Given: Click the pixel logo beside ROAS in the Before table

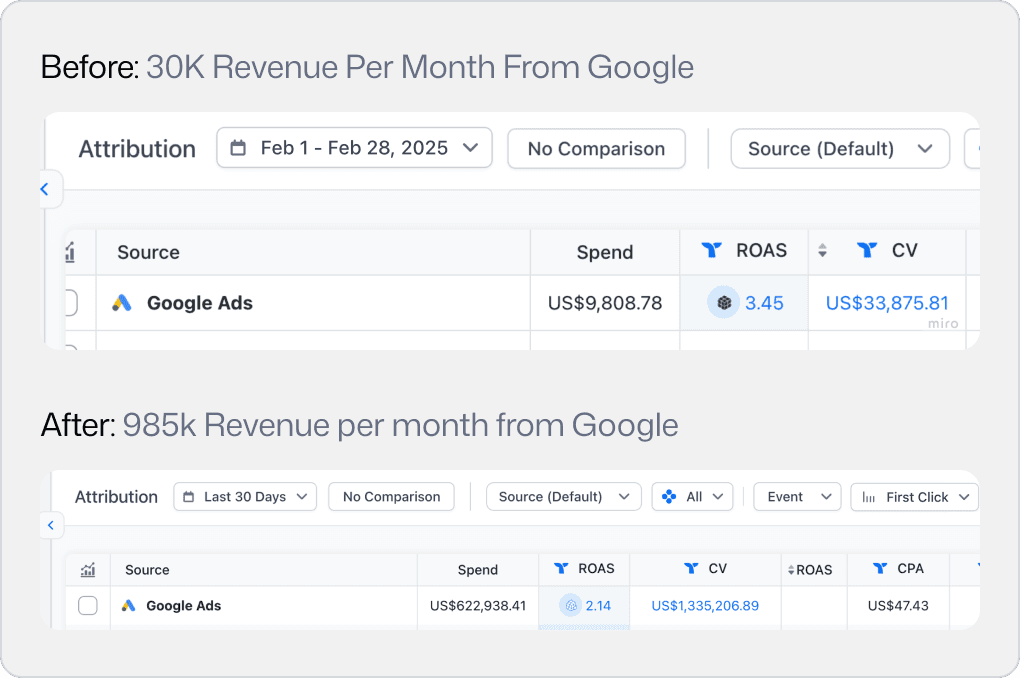Looking at the screenshot, I should (x=712, y=250).
